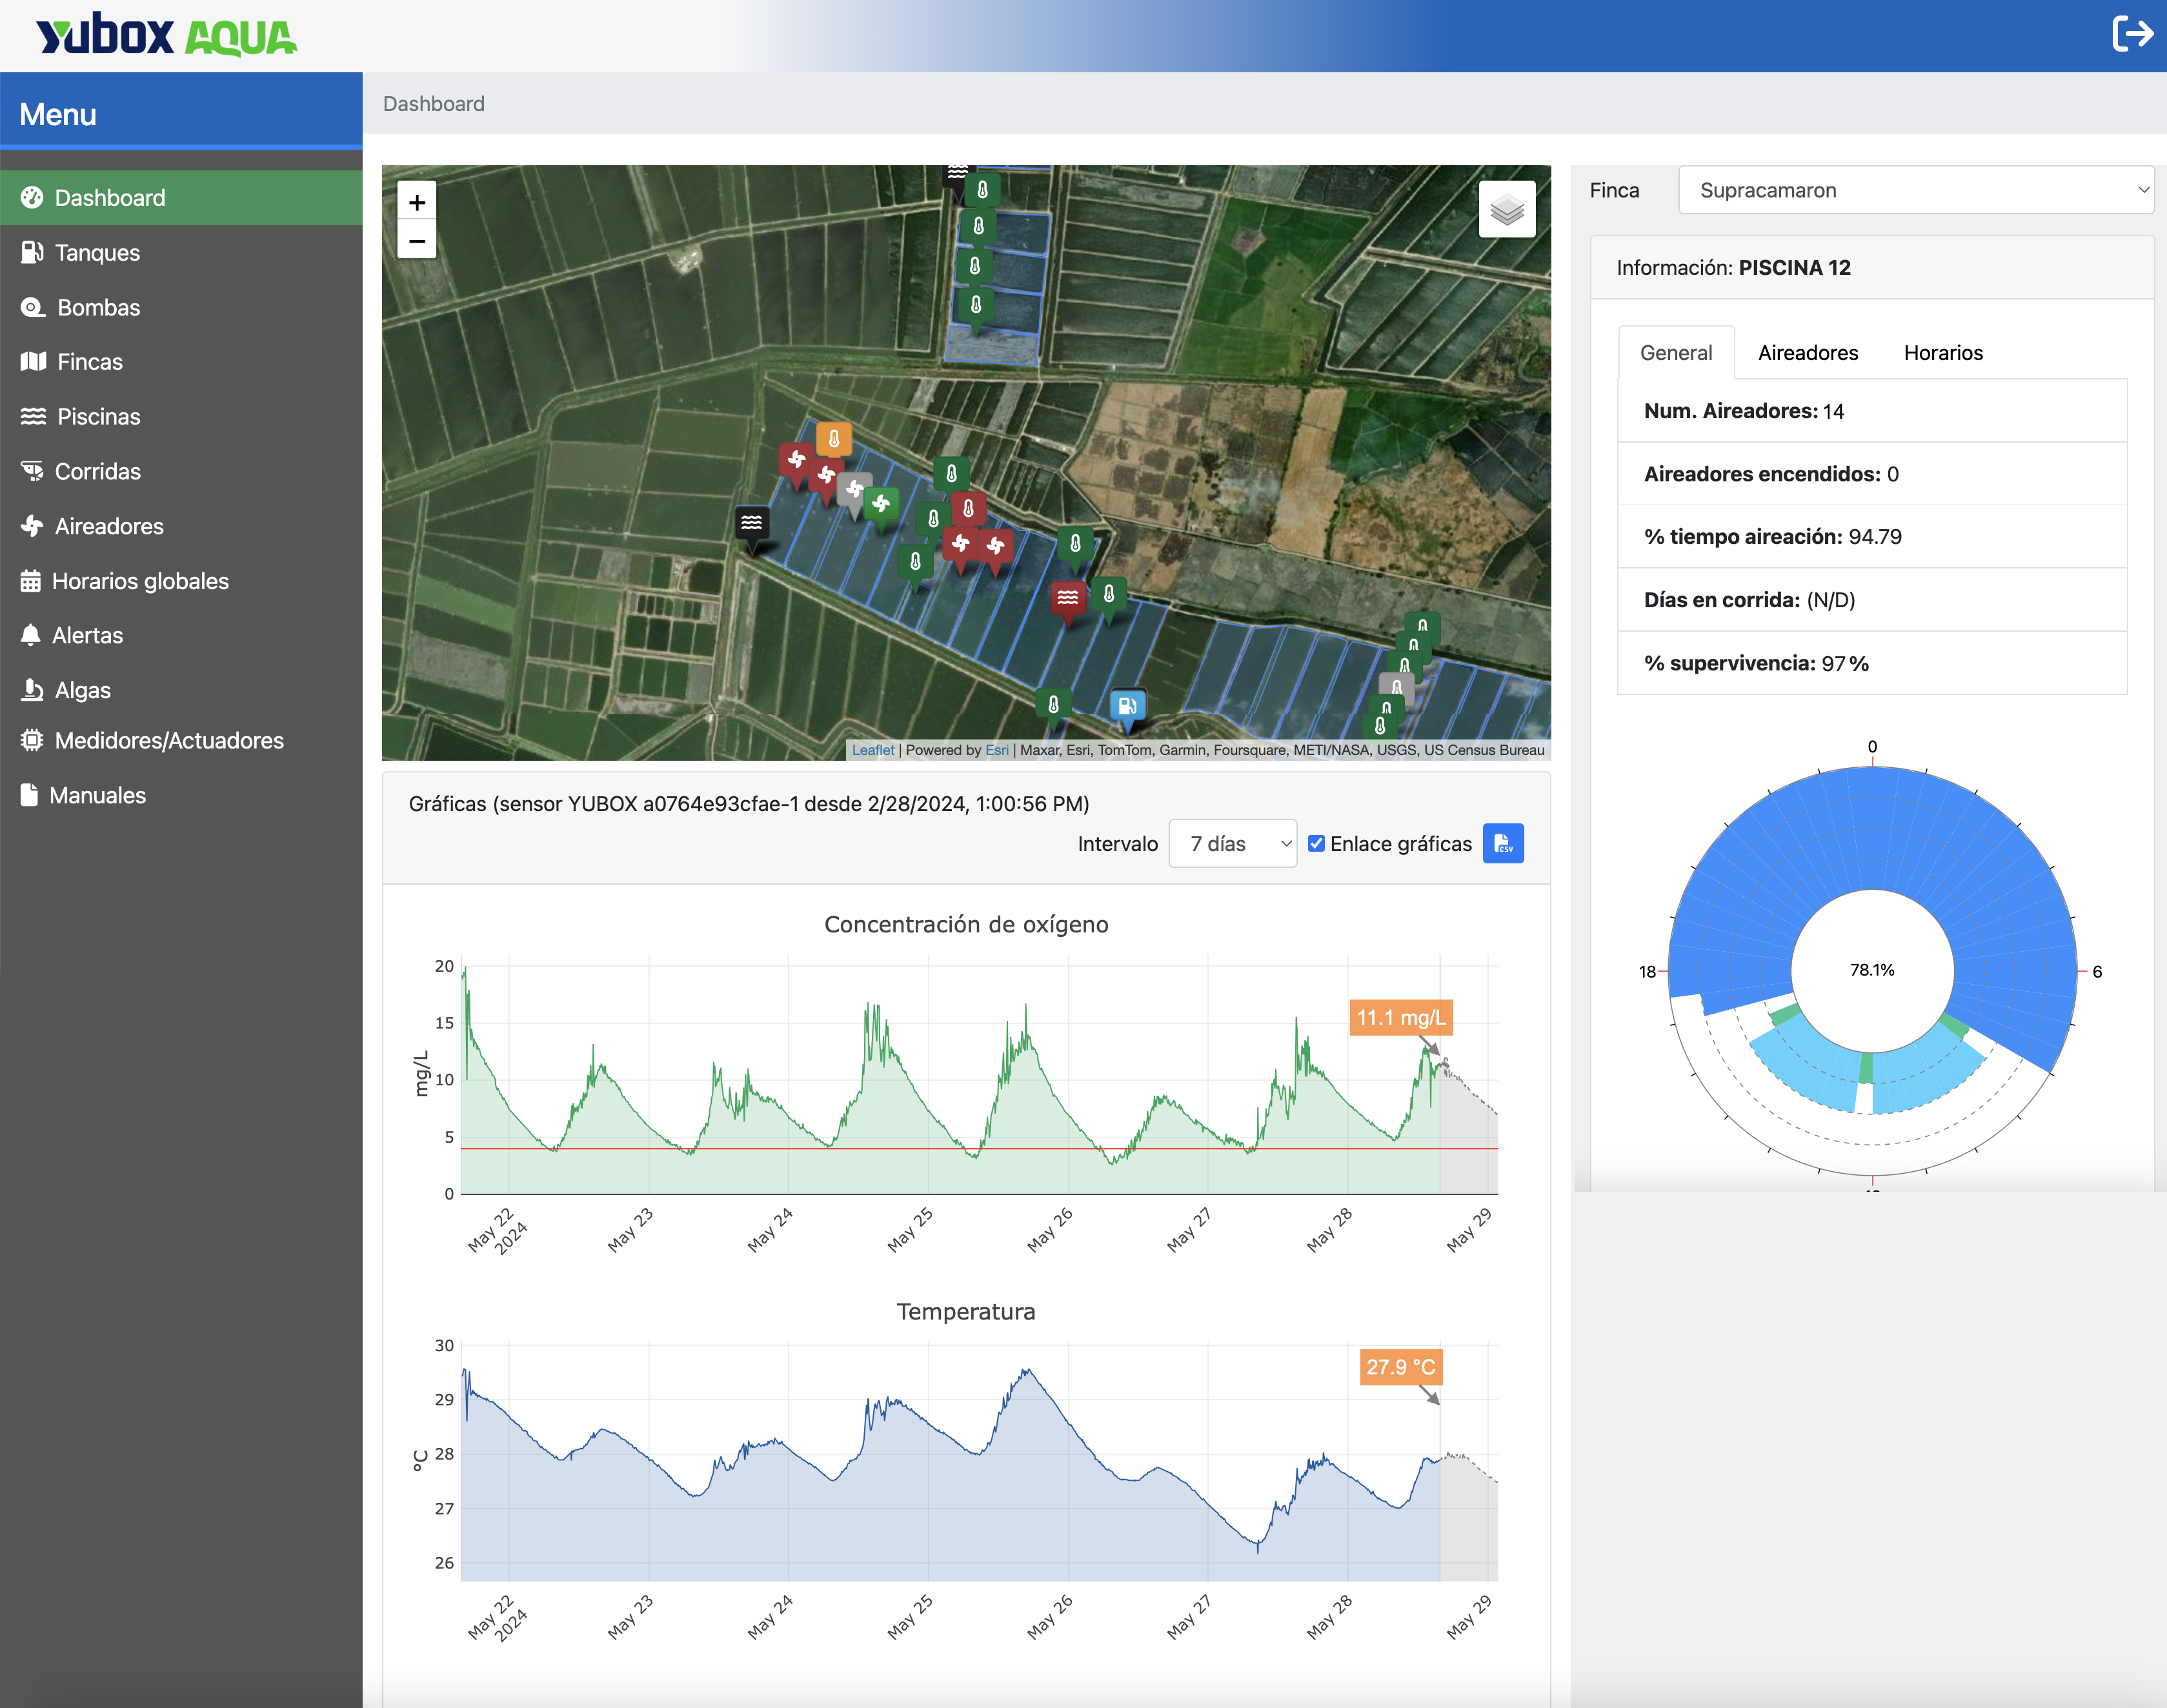The height and width of the screenshot is (1708, 2167).
Task: Open Alertas from the sidebar
Action: pos(87,635)
